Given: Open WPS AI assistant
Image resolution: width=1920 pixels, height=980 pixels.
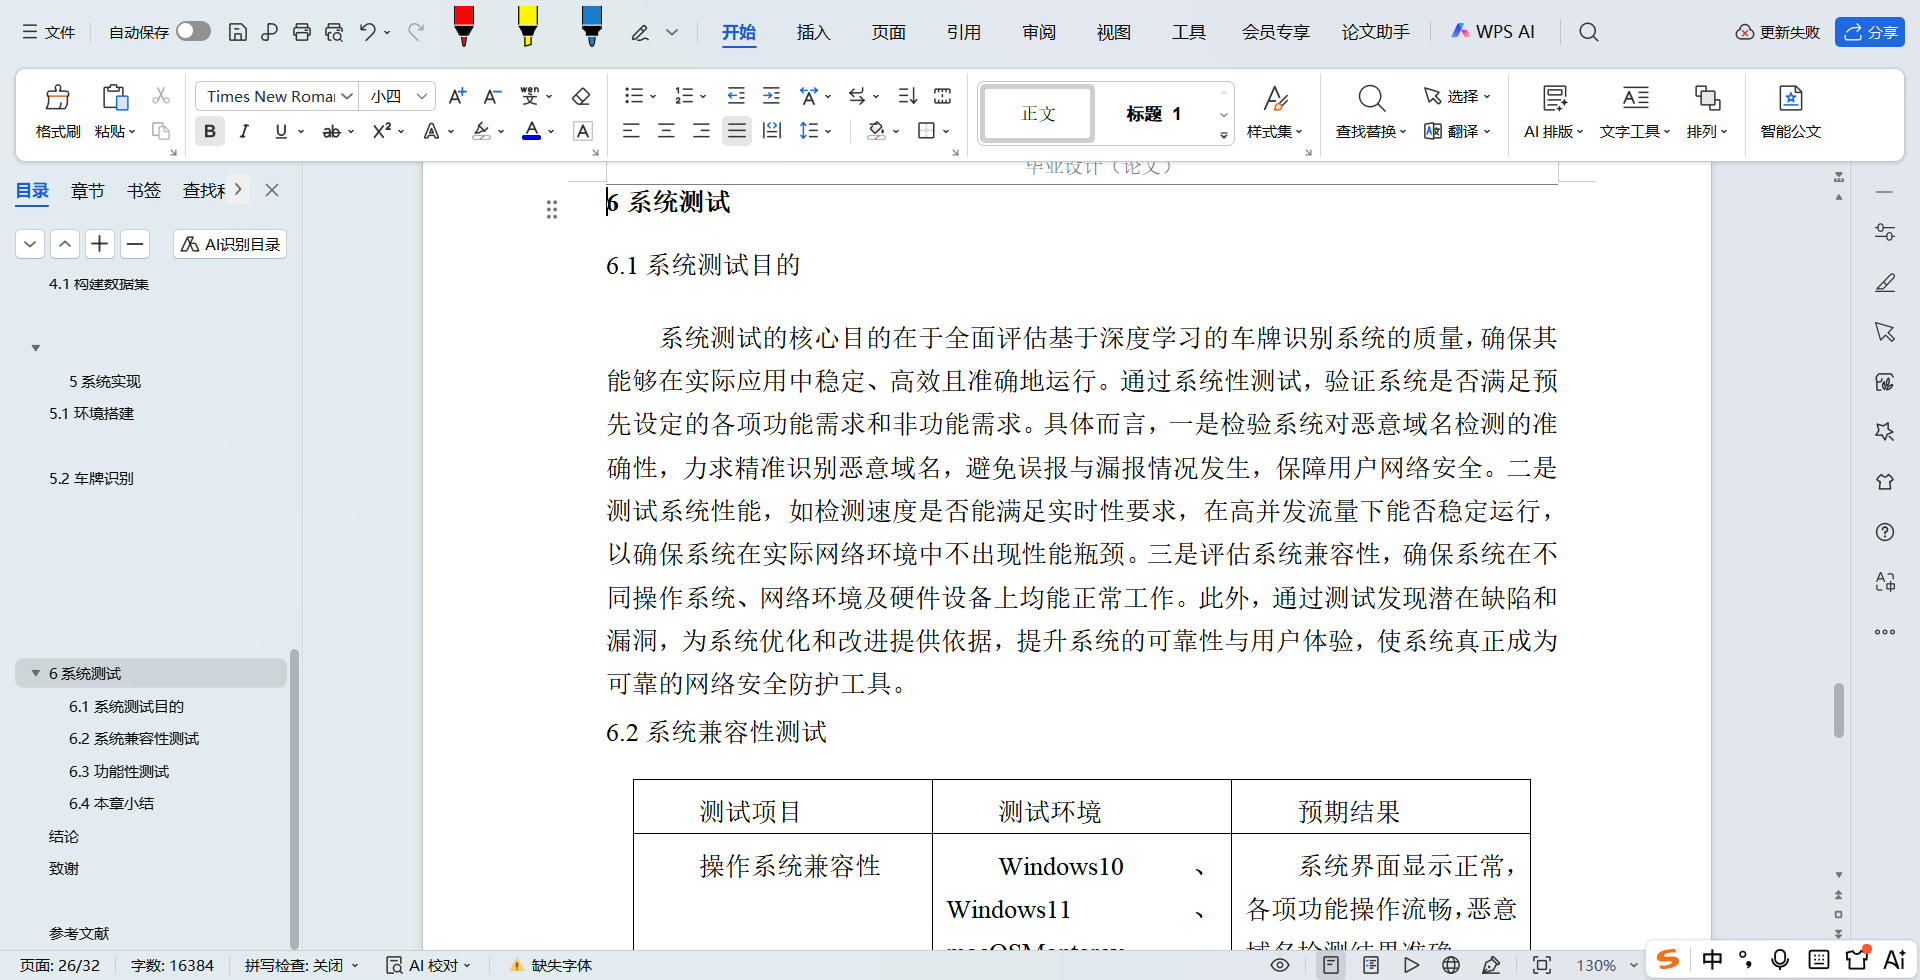Looking at the screenshot, I should click(1493, 32).
